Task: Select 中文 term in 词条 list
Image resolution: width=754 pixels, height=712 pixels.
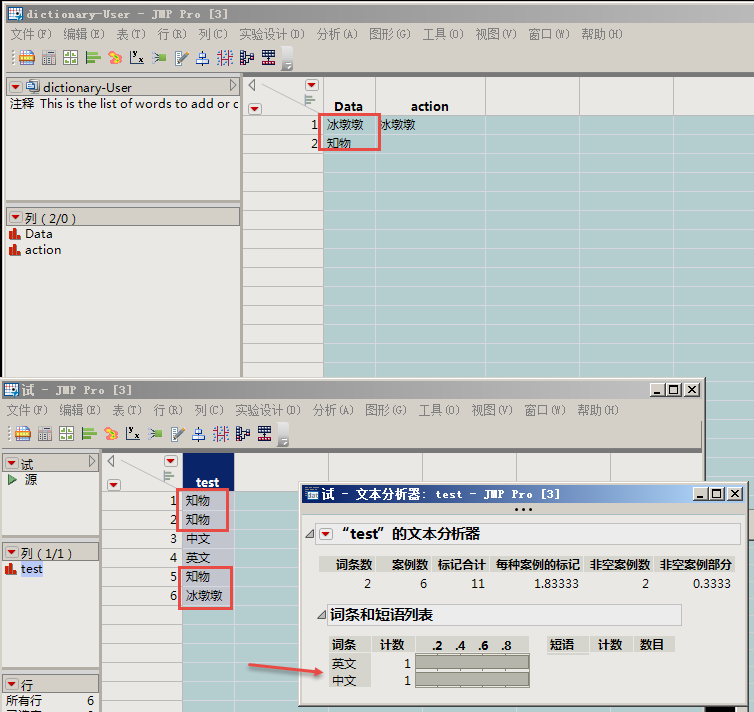Action: coord(343,681)
